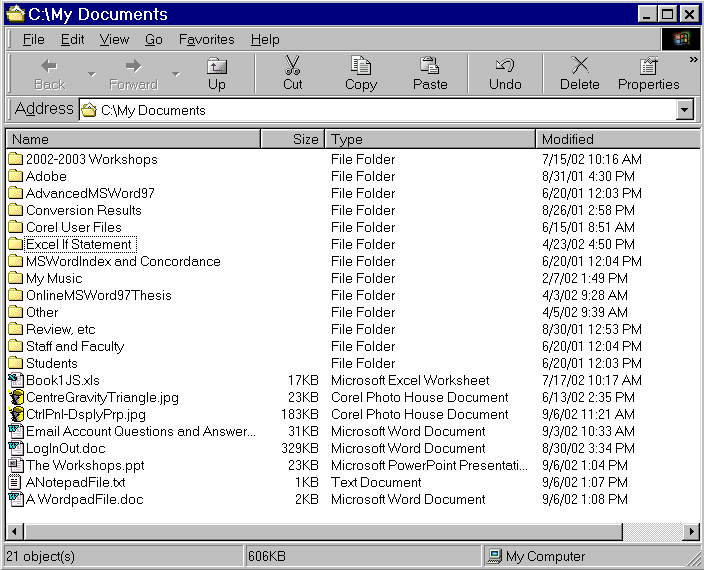
Task: Select the file name ANotepadFile.txt
Action: click(75, 482)
